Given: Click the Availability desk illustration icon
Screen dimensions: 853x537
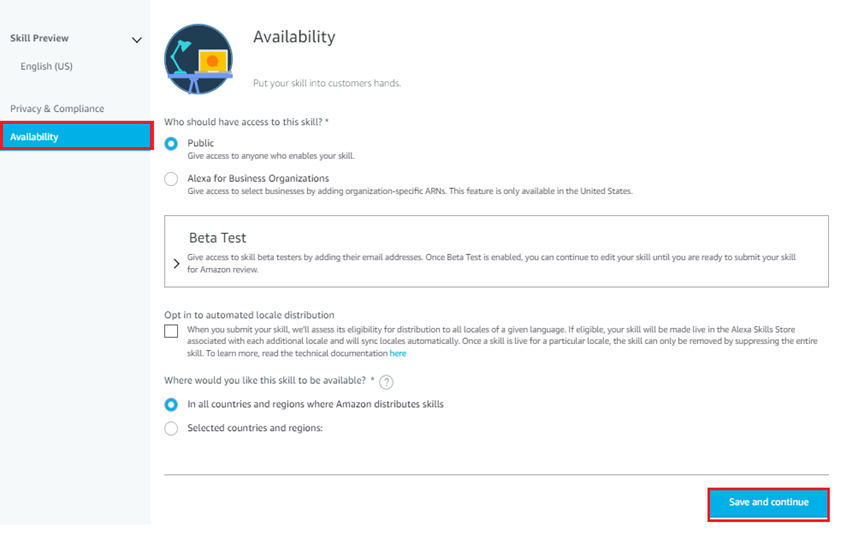Looking at the screenshot, I should pyautogui.click(x=198, y=59).
